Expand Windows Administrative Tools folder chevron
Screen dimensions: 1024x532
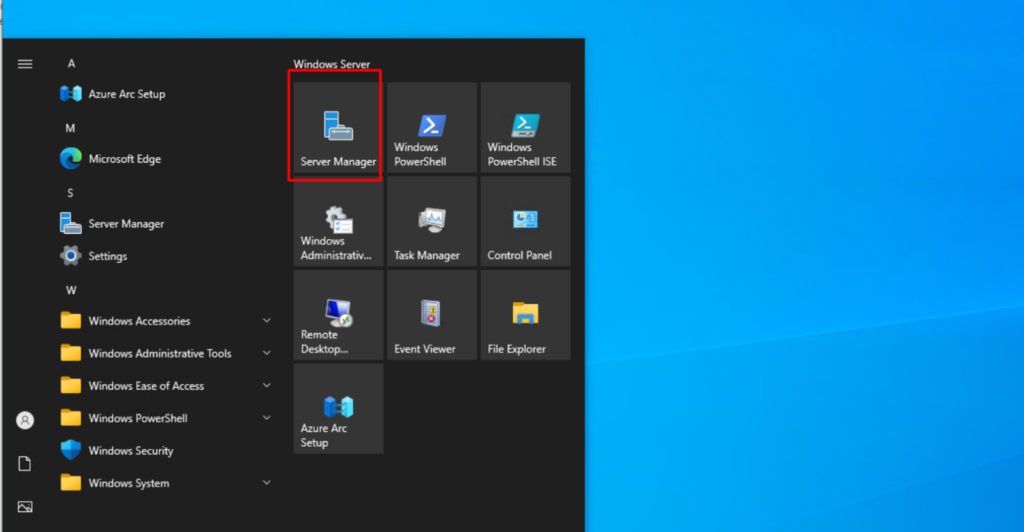tap(266, 353)
